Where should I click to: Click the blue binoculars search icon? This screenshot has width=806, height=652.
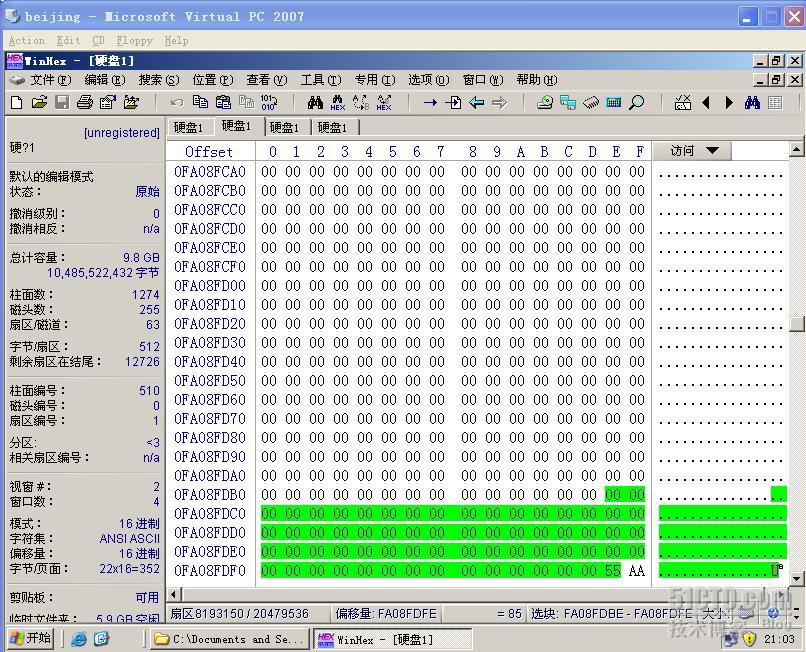752,102
